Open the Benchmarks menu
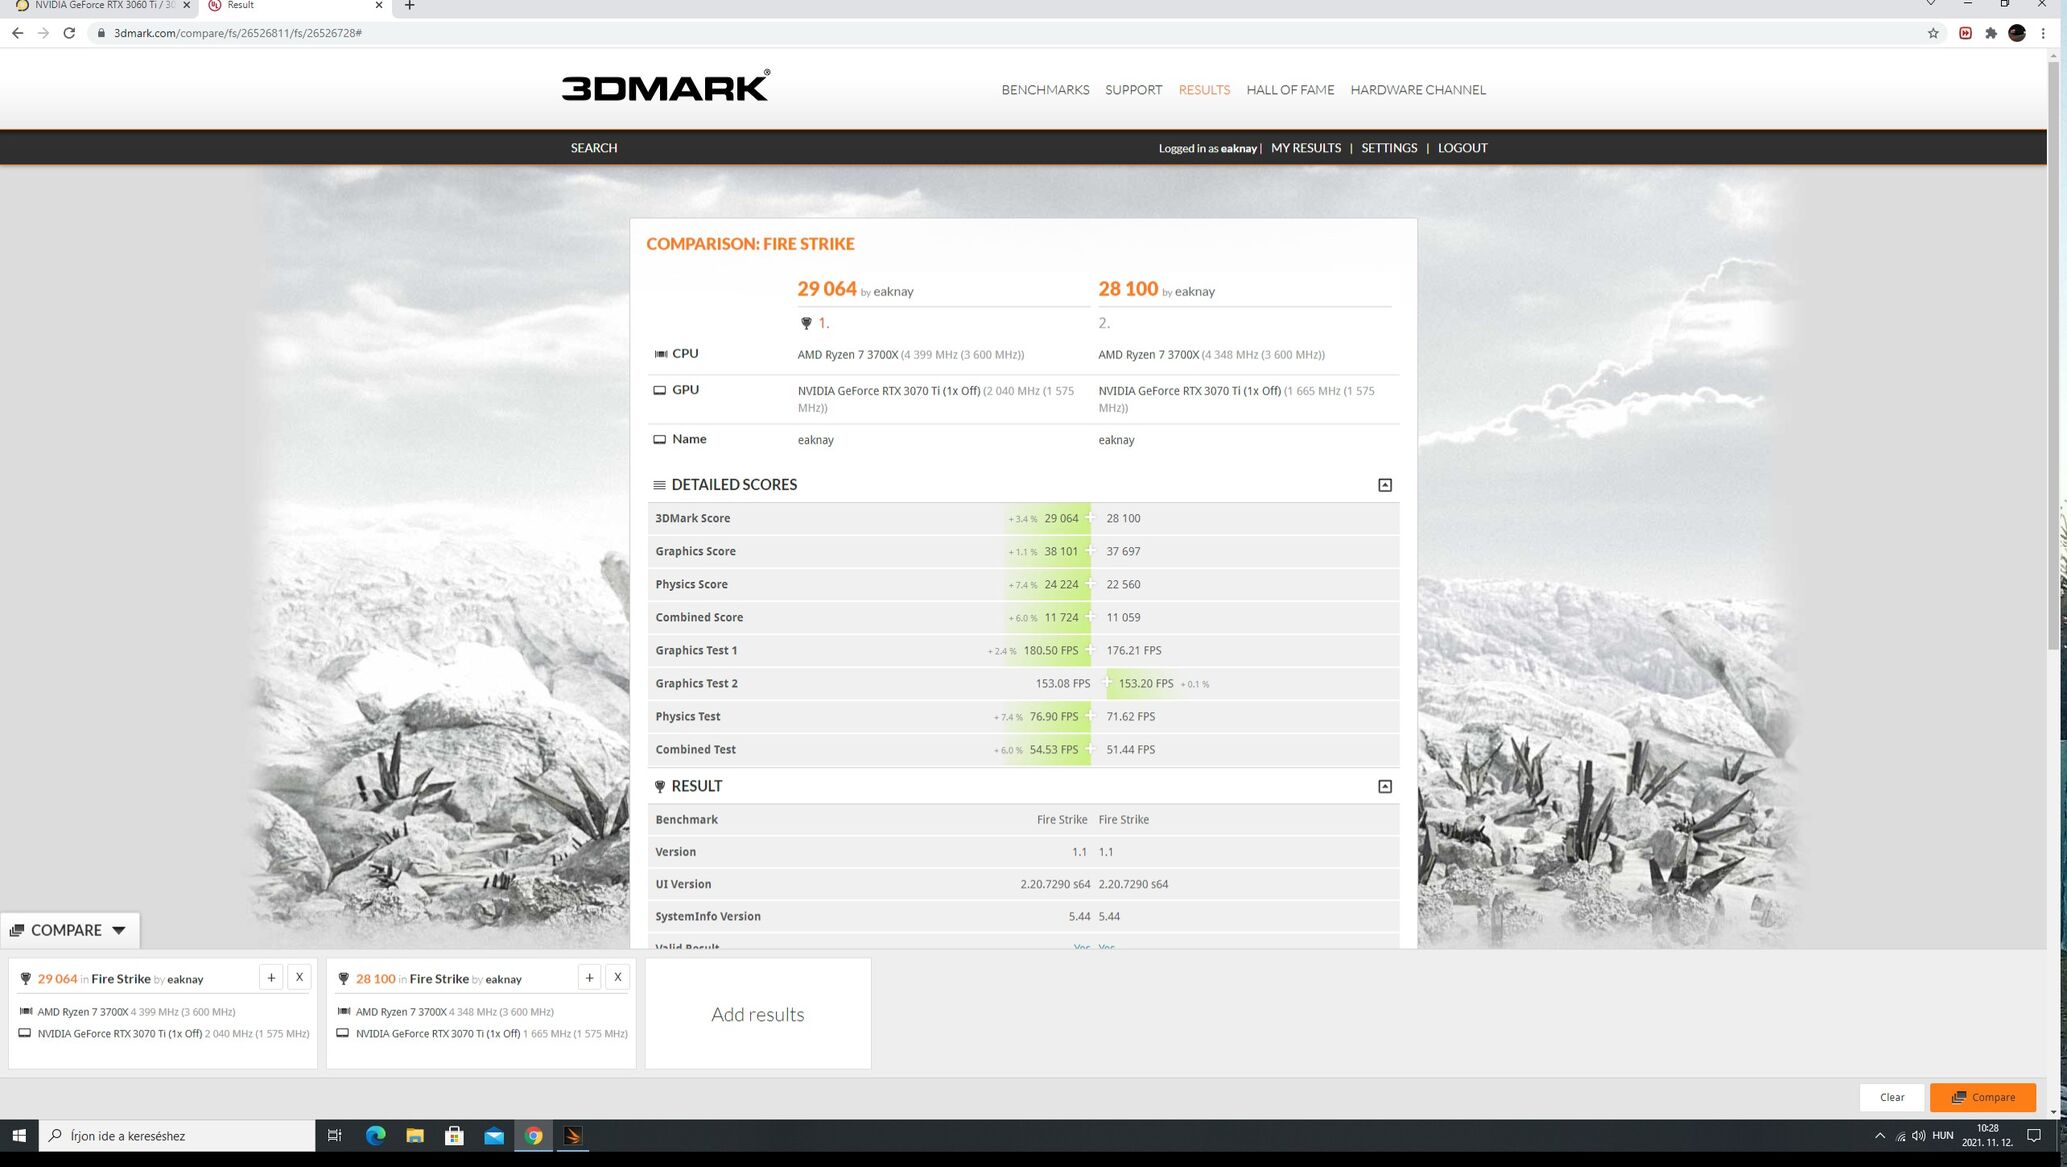 1045,90
